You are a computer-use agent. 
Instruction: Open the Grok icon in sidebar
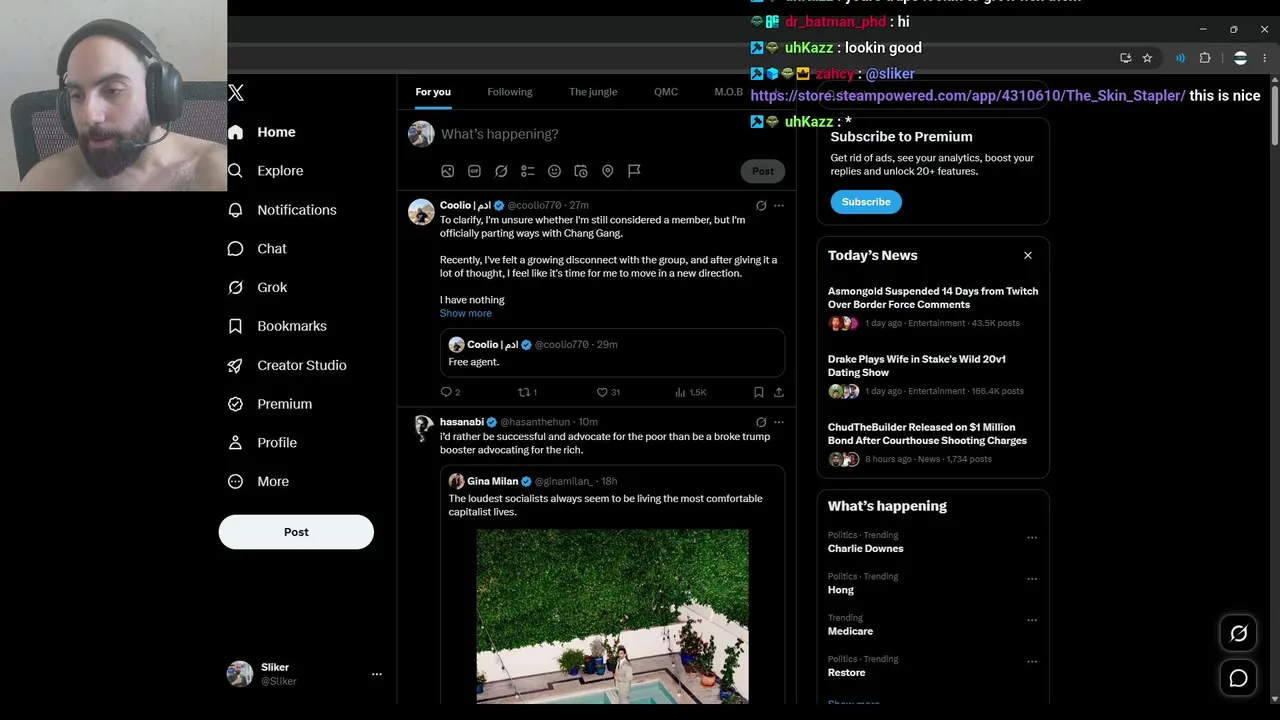coord(236,287)
